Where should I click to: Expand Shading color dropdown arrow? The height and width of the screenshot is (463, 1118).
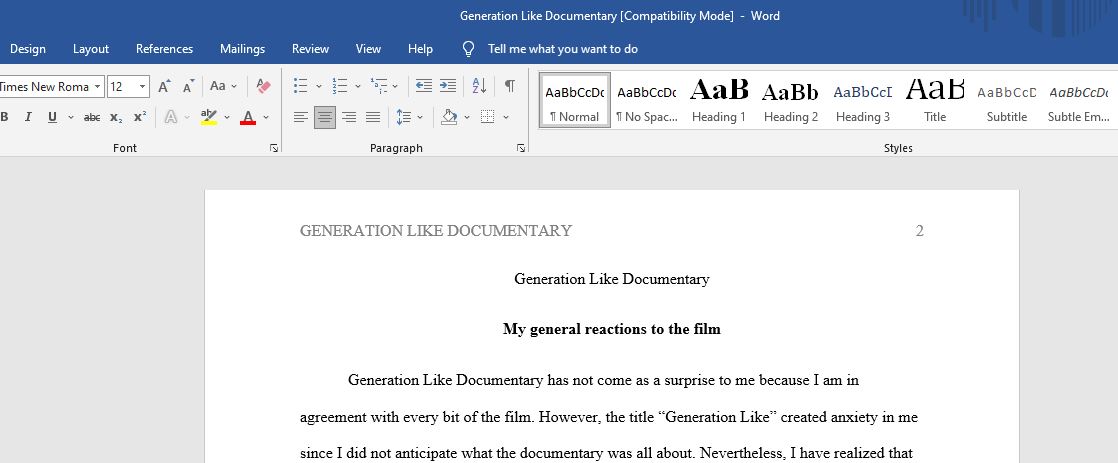(x=467, y=117)
